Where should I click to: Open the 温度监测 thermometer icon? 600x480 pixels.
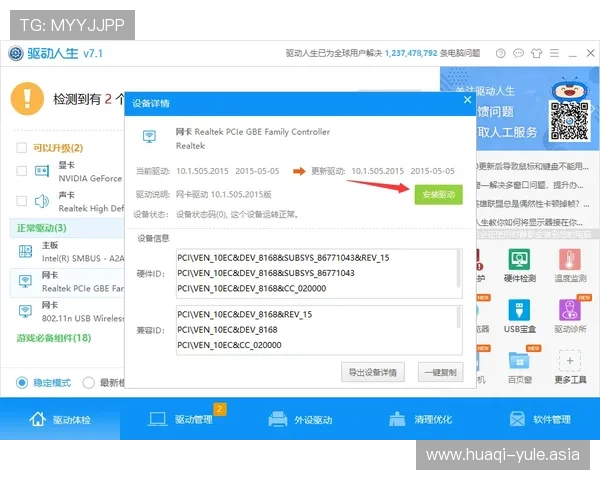(570, 260)
